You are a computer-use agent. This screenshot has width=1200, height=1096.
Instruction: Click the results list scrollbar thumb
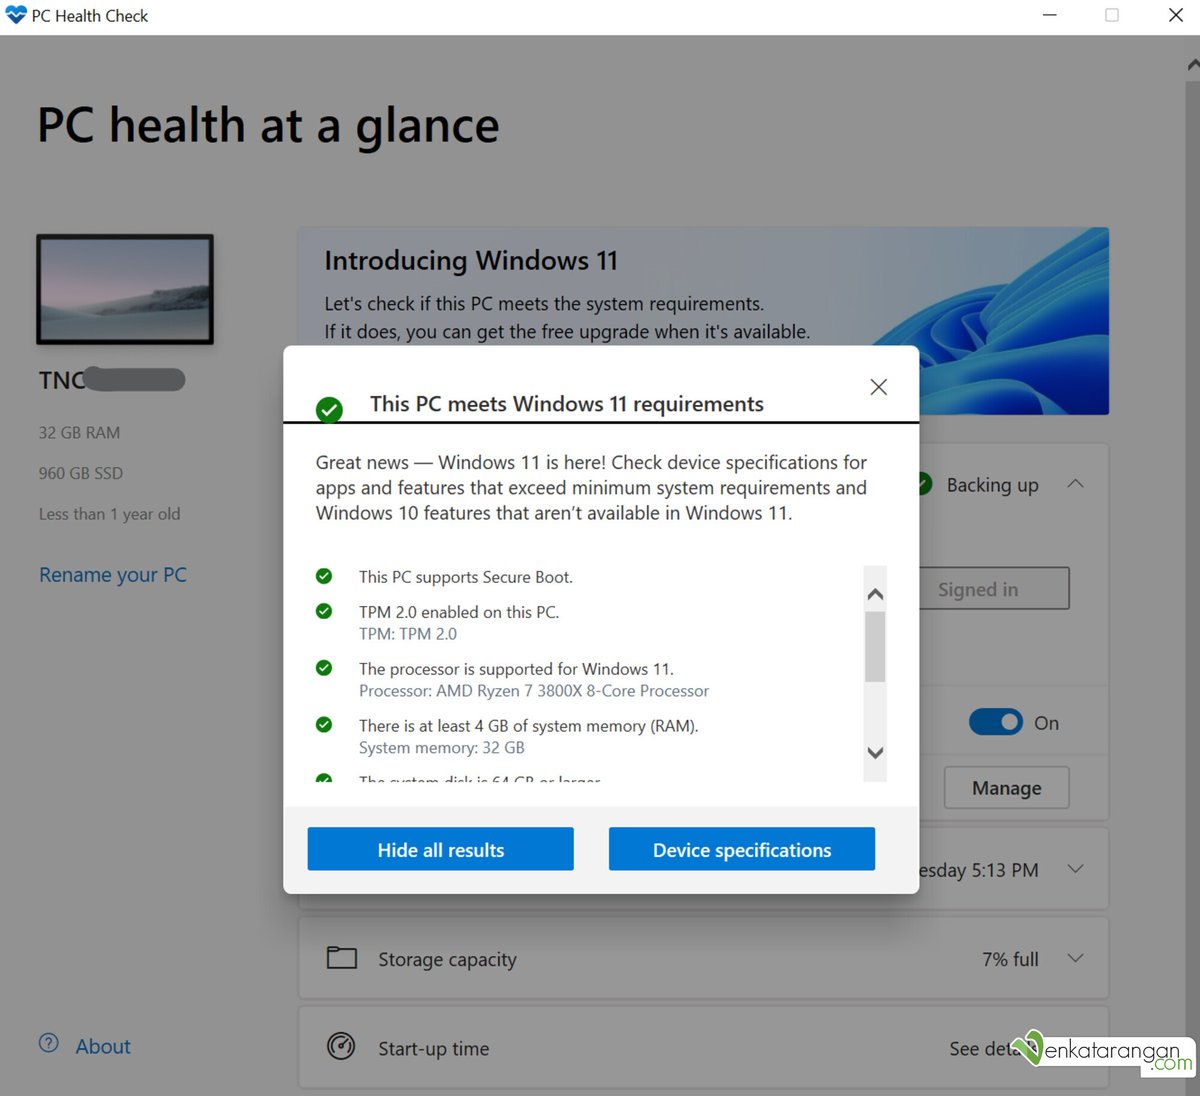tap(875, 646)
